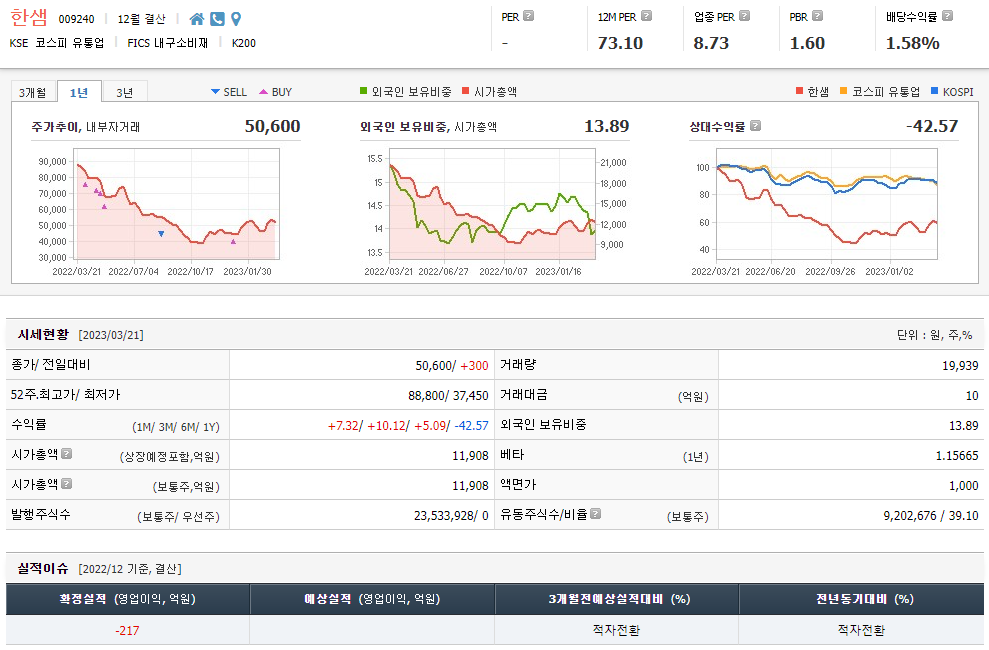The height and width of the screenshot is (650, 989).
Task: Click the 발행주식수 value 23,533,928/ 0
Action: point(451,516)
